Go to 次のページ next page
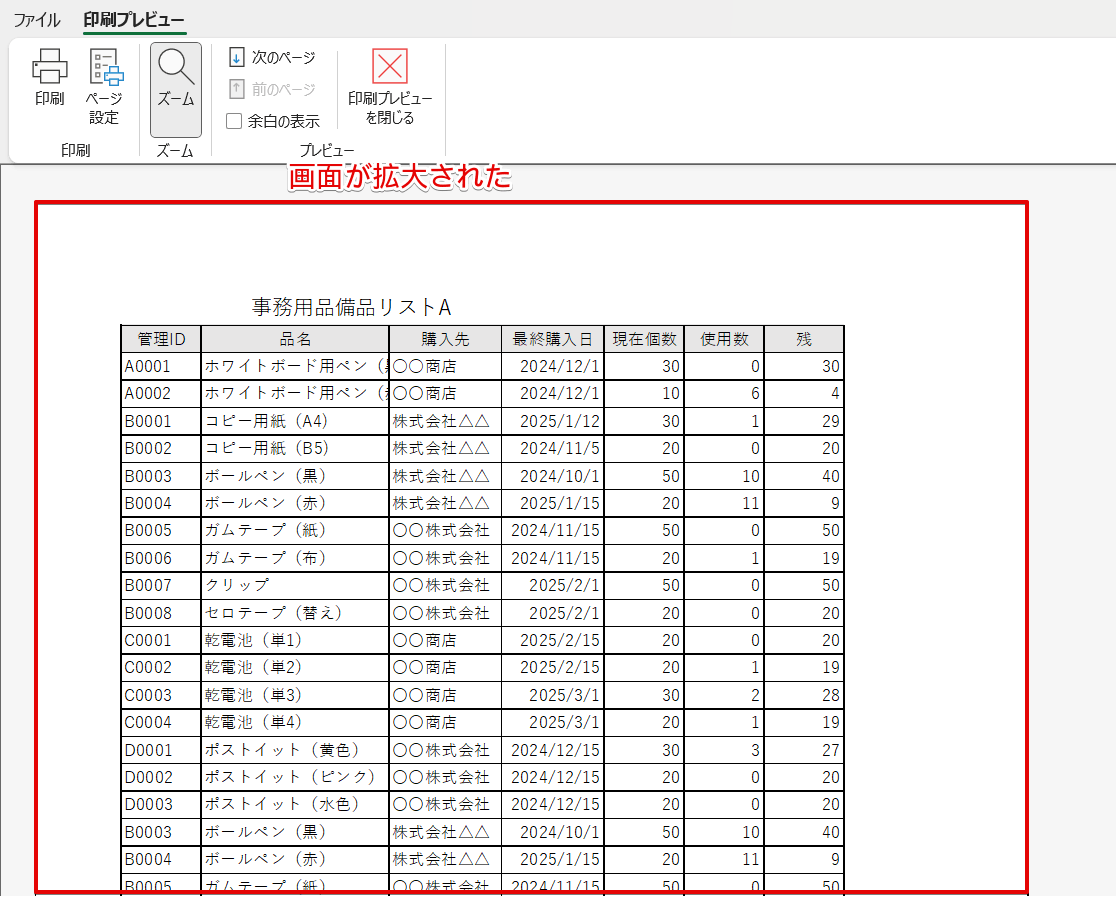 (x=272, y=58)
